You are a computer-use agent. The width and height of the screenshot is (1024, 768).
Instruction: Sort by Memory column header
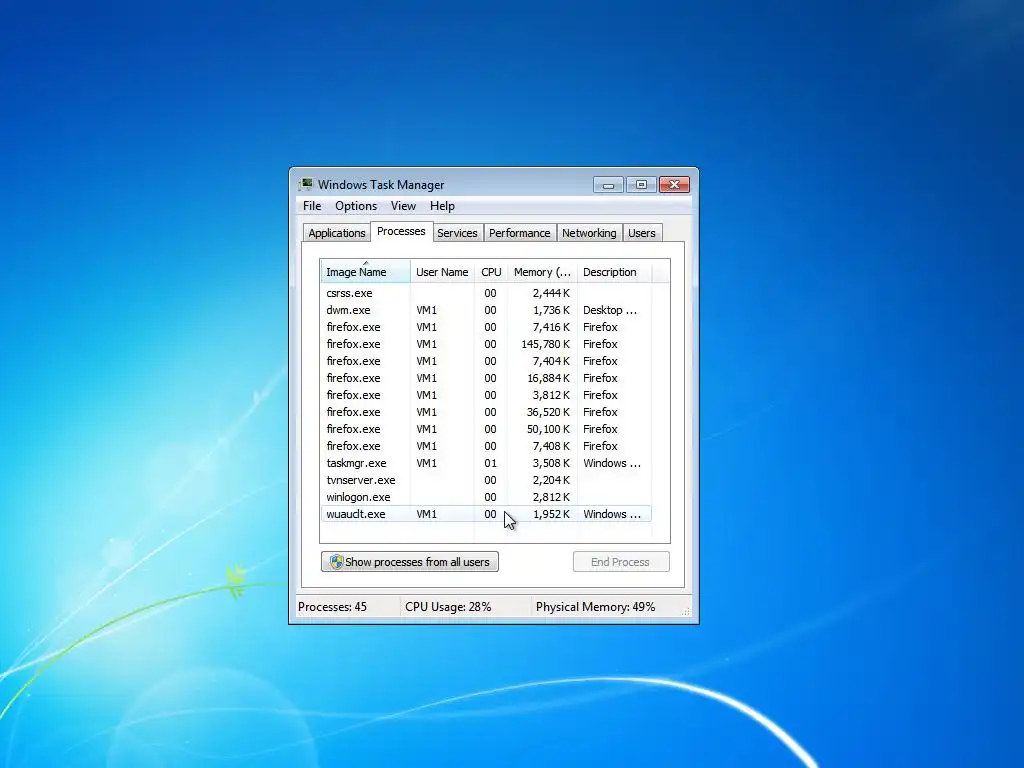click(x=542, y=272)
